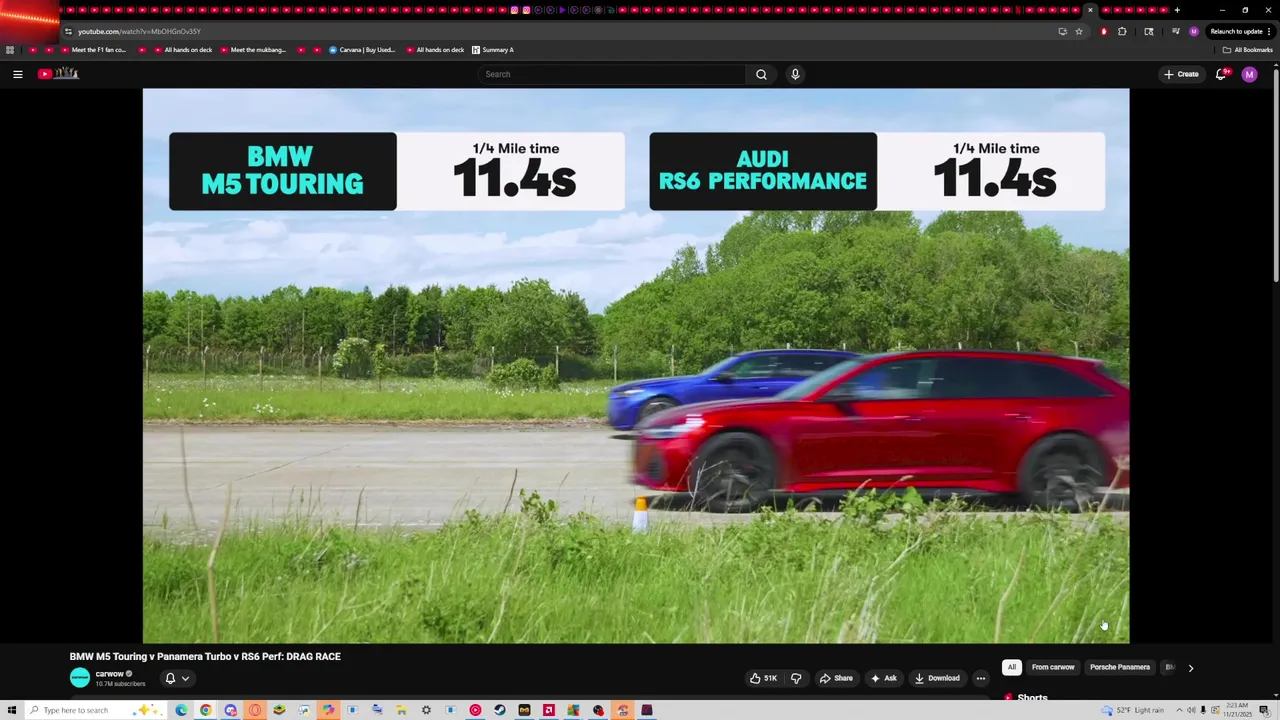Open the account avatar menu on YouTube
This screenshot has width=1280, height=720.
click(x=1249, y=74)
